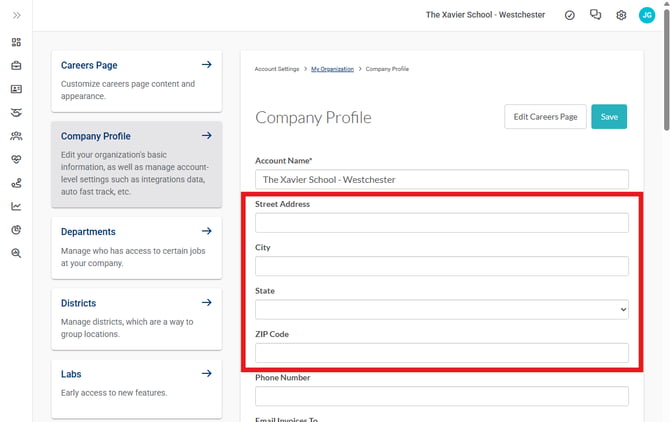Click the Account Settings breadcrumb
This screenshot has width=670, height=422.
click(x=277, y=69)
